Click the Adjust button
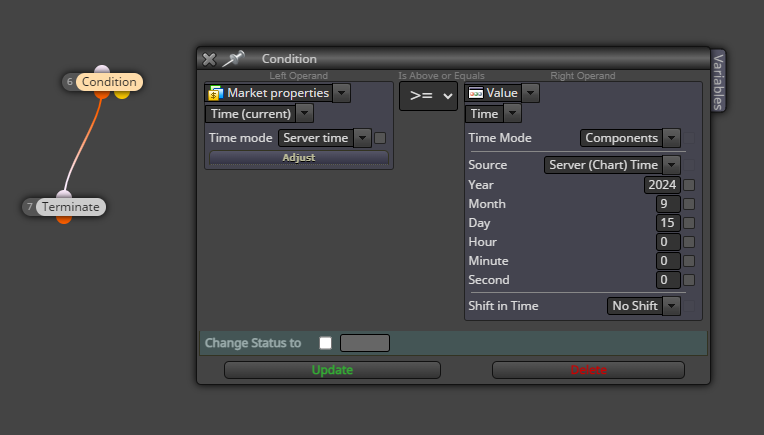 click(x=299, y=157)
